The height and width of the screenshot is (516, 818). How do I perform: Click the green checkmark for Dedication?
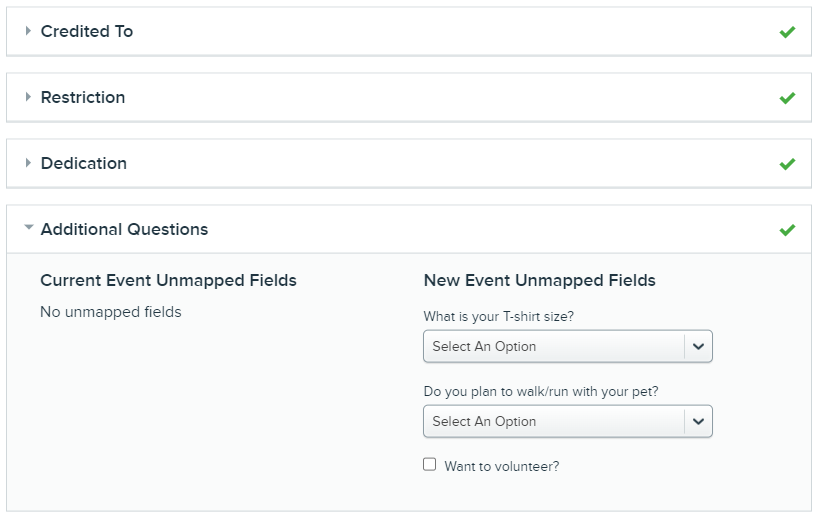[787, 164]
